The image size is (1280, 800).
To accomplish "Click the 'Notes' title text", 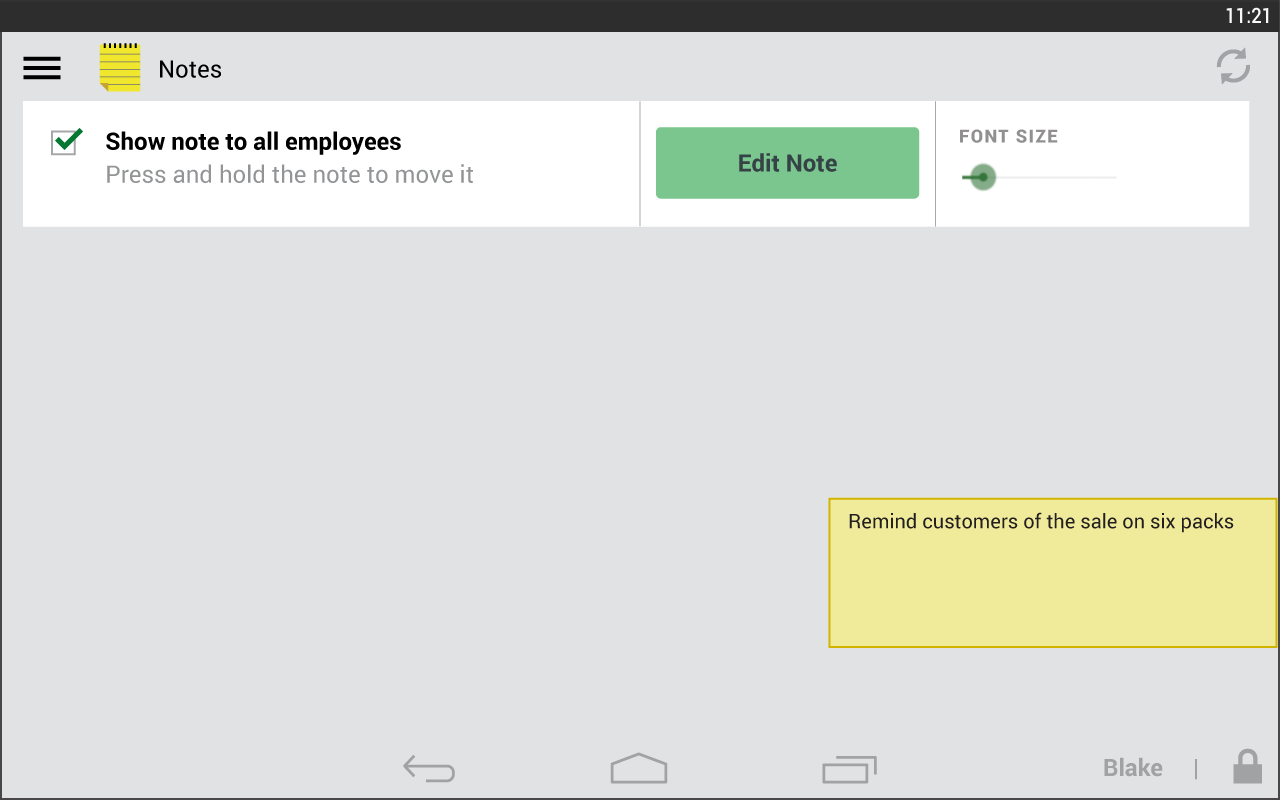I will point(190,69).
